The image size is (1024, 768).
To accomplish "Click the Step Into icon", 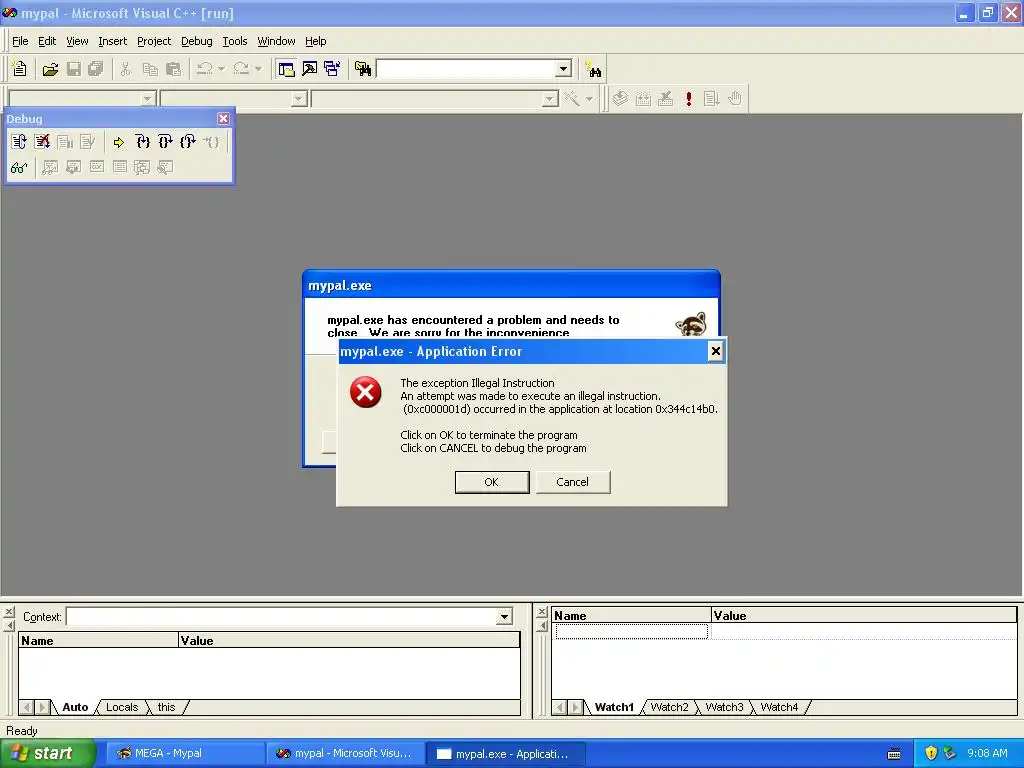I will tap(142, 141).
